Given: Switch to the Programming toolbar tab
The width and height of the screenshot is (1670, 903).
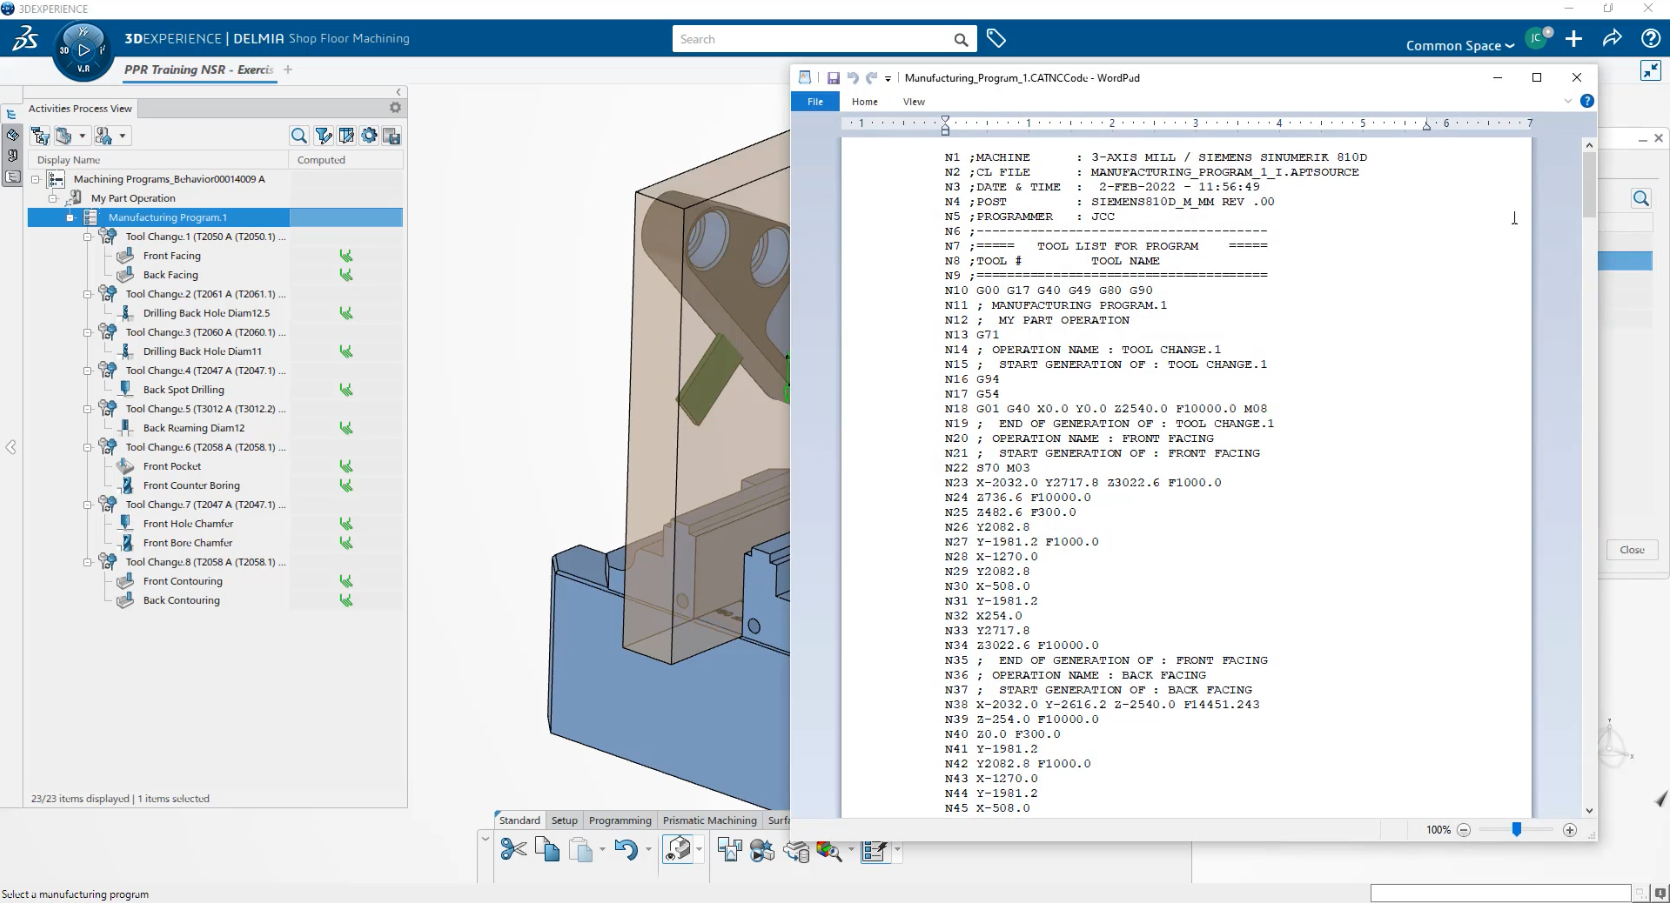Looking at the screenshot, I should click(620, 820).
